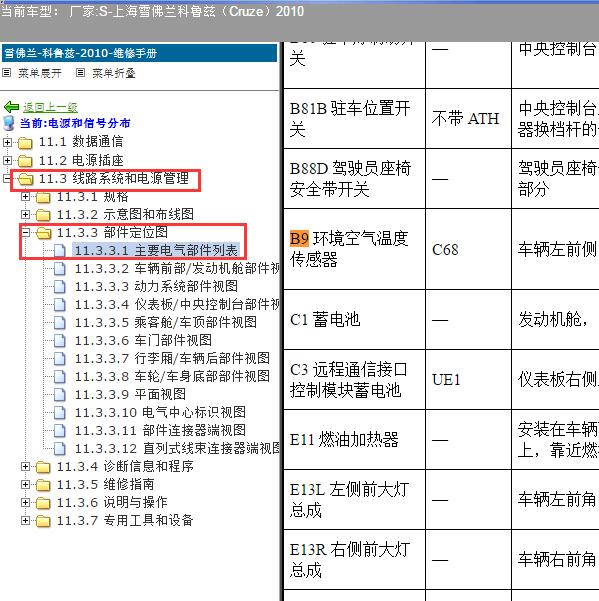Click the E13R 右侧前大灯总成 cell
This screenshot has width=599, height=601.
click(354, 560)
